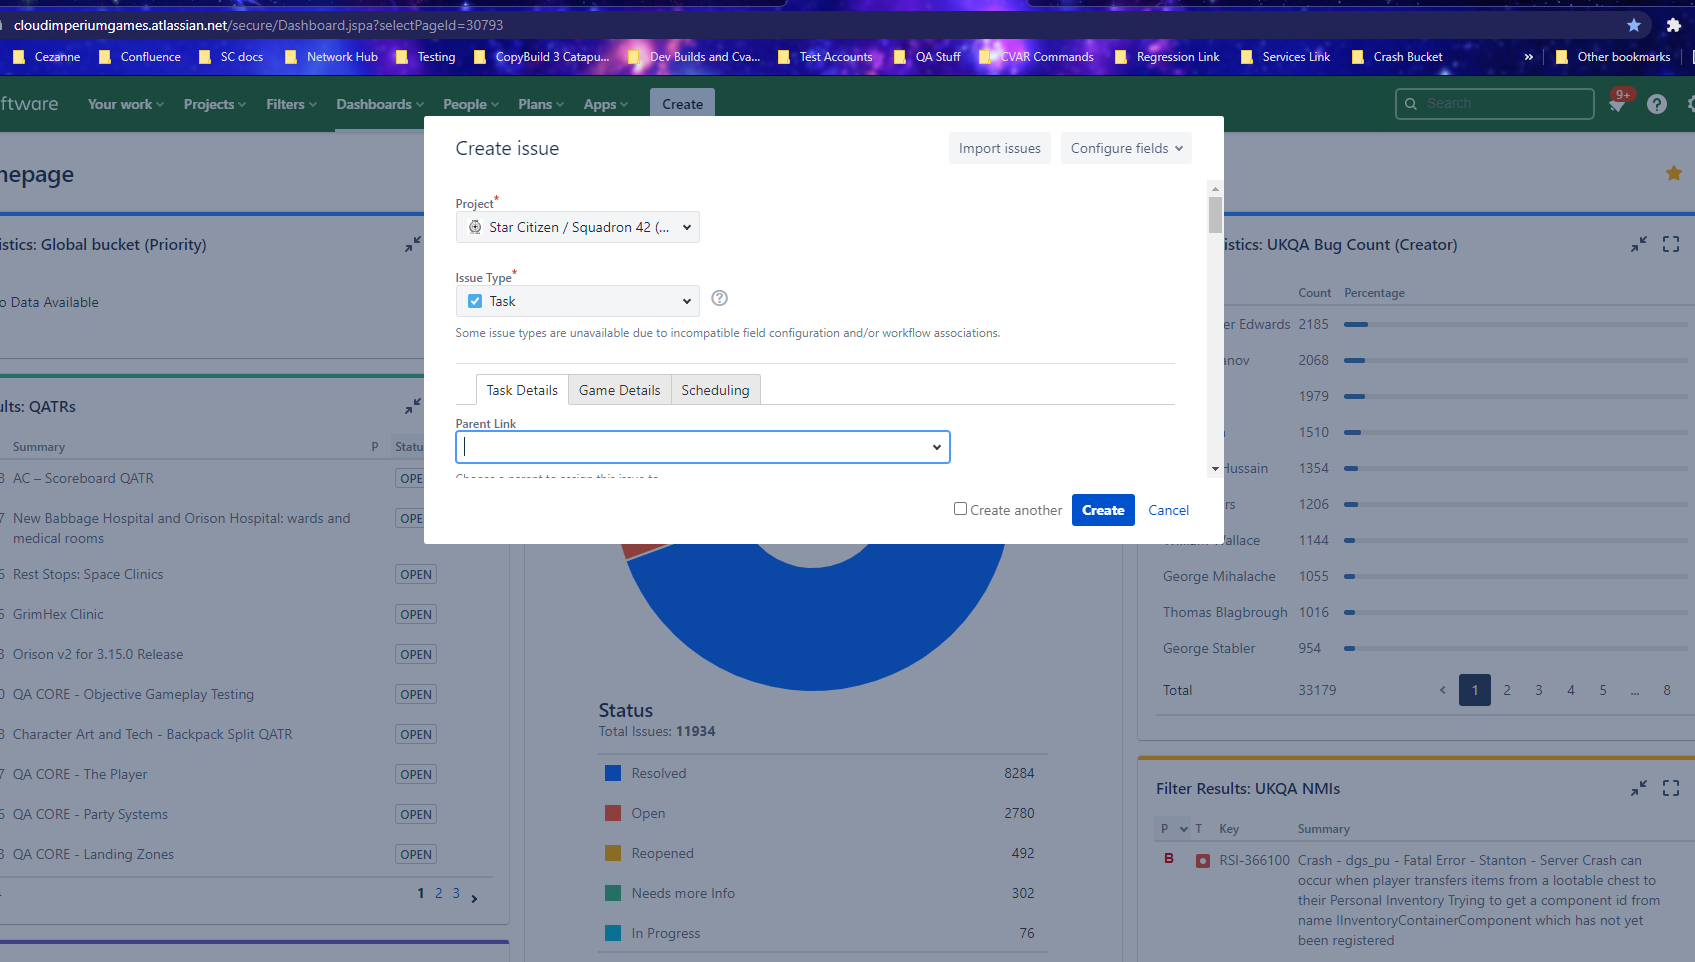Screen dimensions: 1695x962
Task: Open the notifications icon with 9+ badge
Action: [x=1618, y=103]
